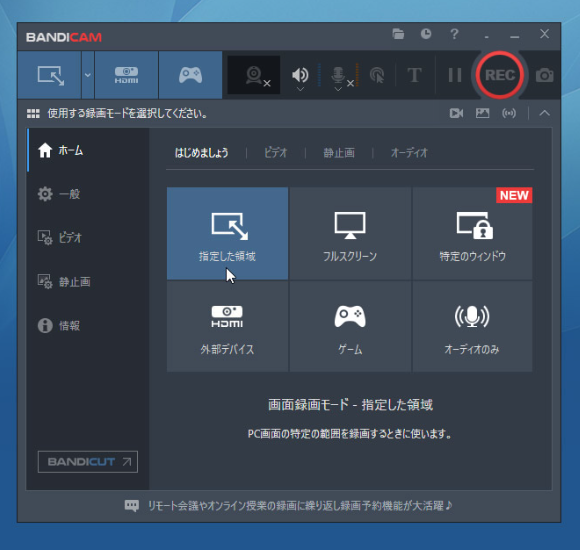Switch to game recording mode in toolbar

coord(190,75)
